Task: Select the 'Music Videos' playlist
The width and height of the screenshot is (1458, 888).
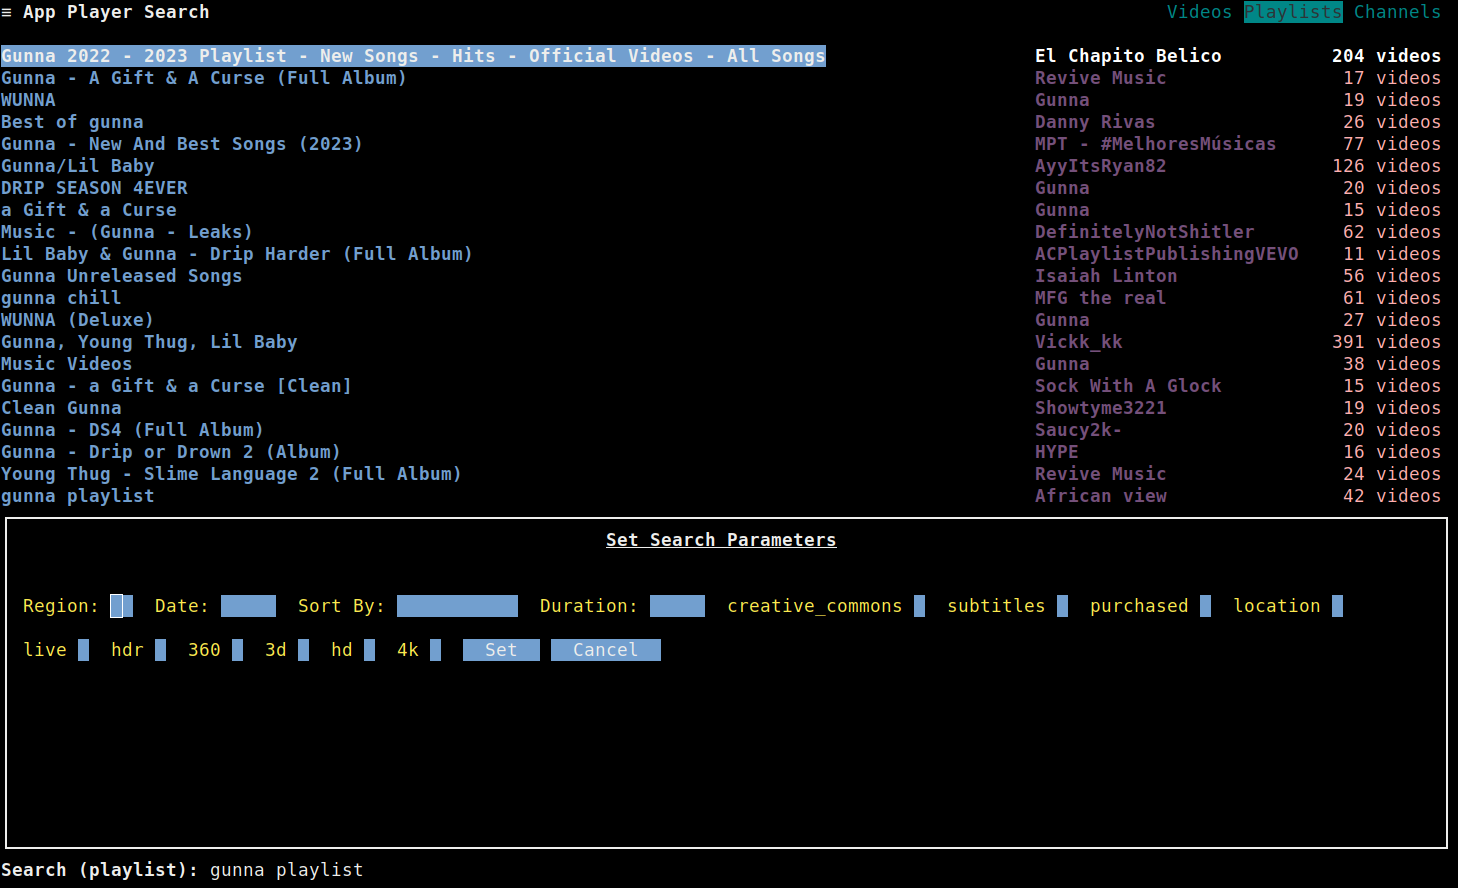Action: pyautogui.click(x=67, y=364)
